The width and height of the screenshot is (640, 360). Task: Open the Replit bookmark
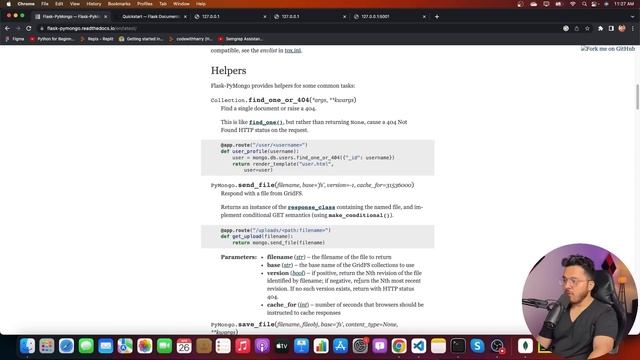pos(97,39)
